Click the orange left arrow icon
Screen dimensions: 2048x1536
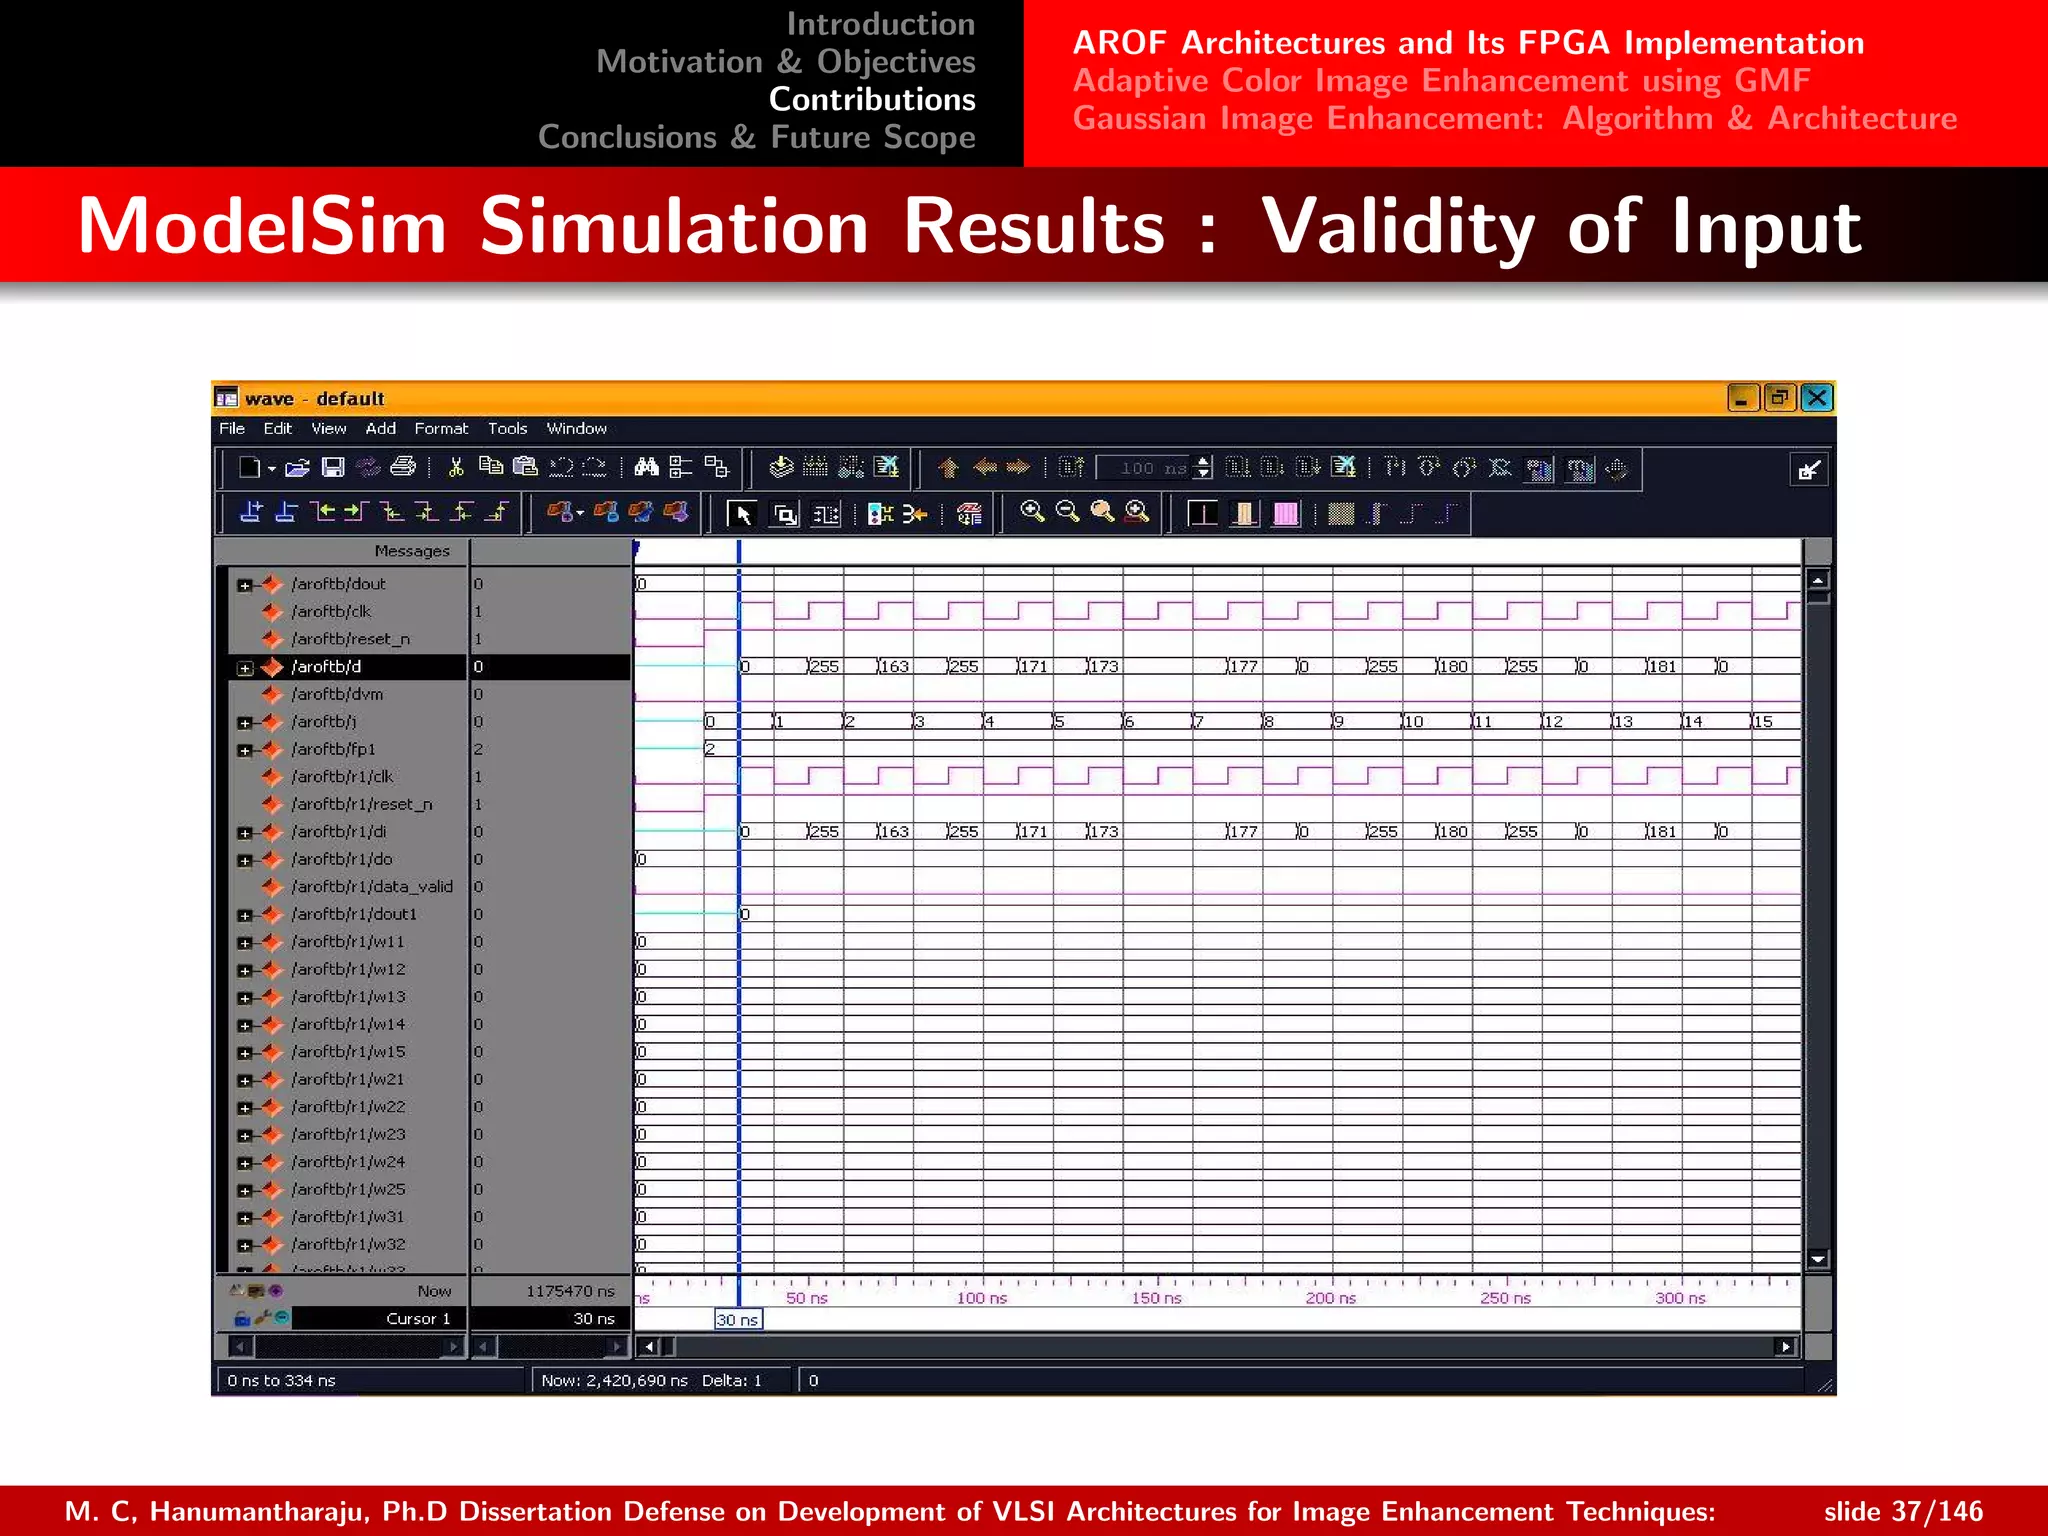(985, 467)
